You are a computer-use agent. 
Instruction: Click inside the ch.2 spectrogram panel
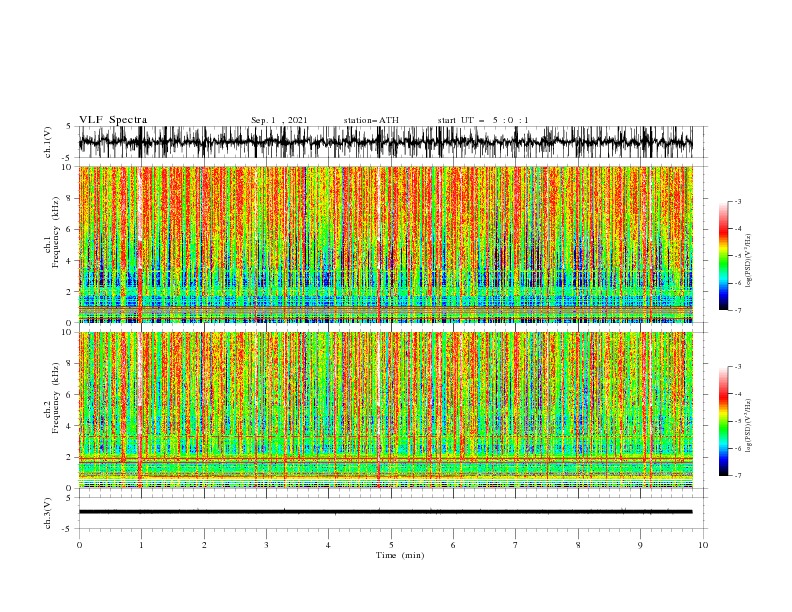pos(385,410)
